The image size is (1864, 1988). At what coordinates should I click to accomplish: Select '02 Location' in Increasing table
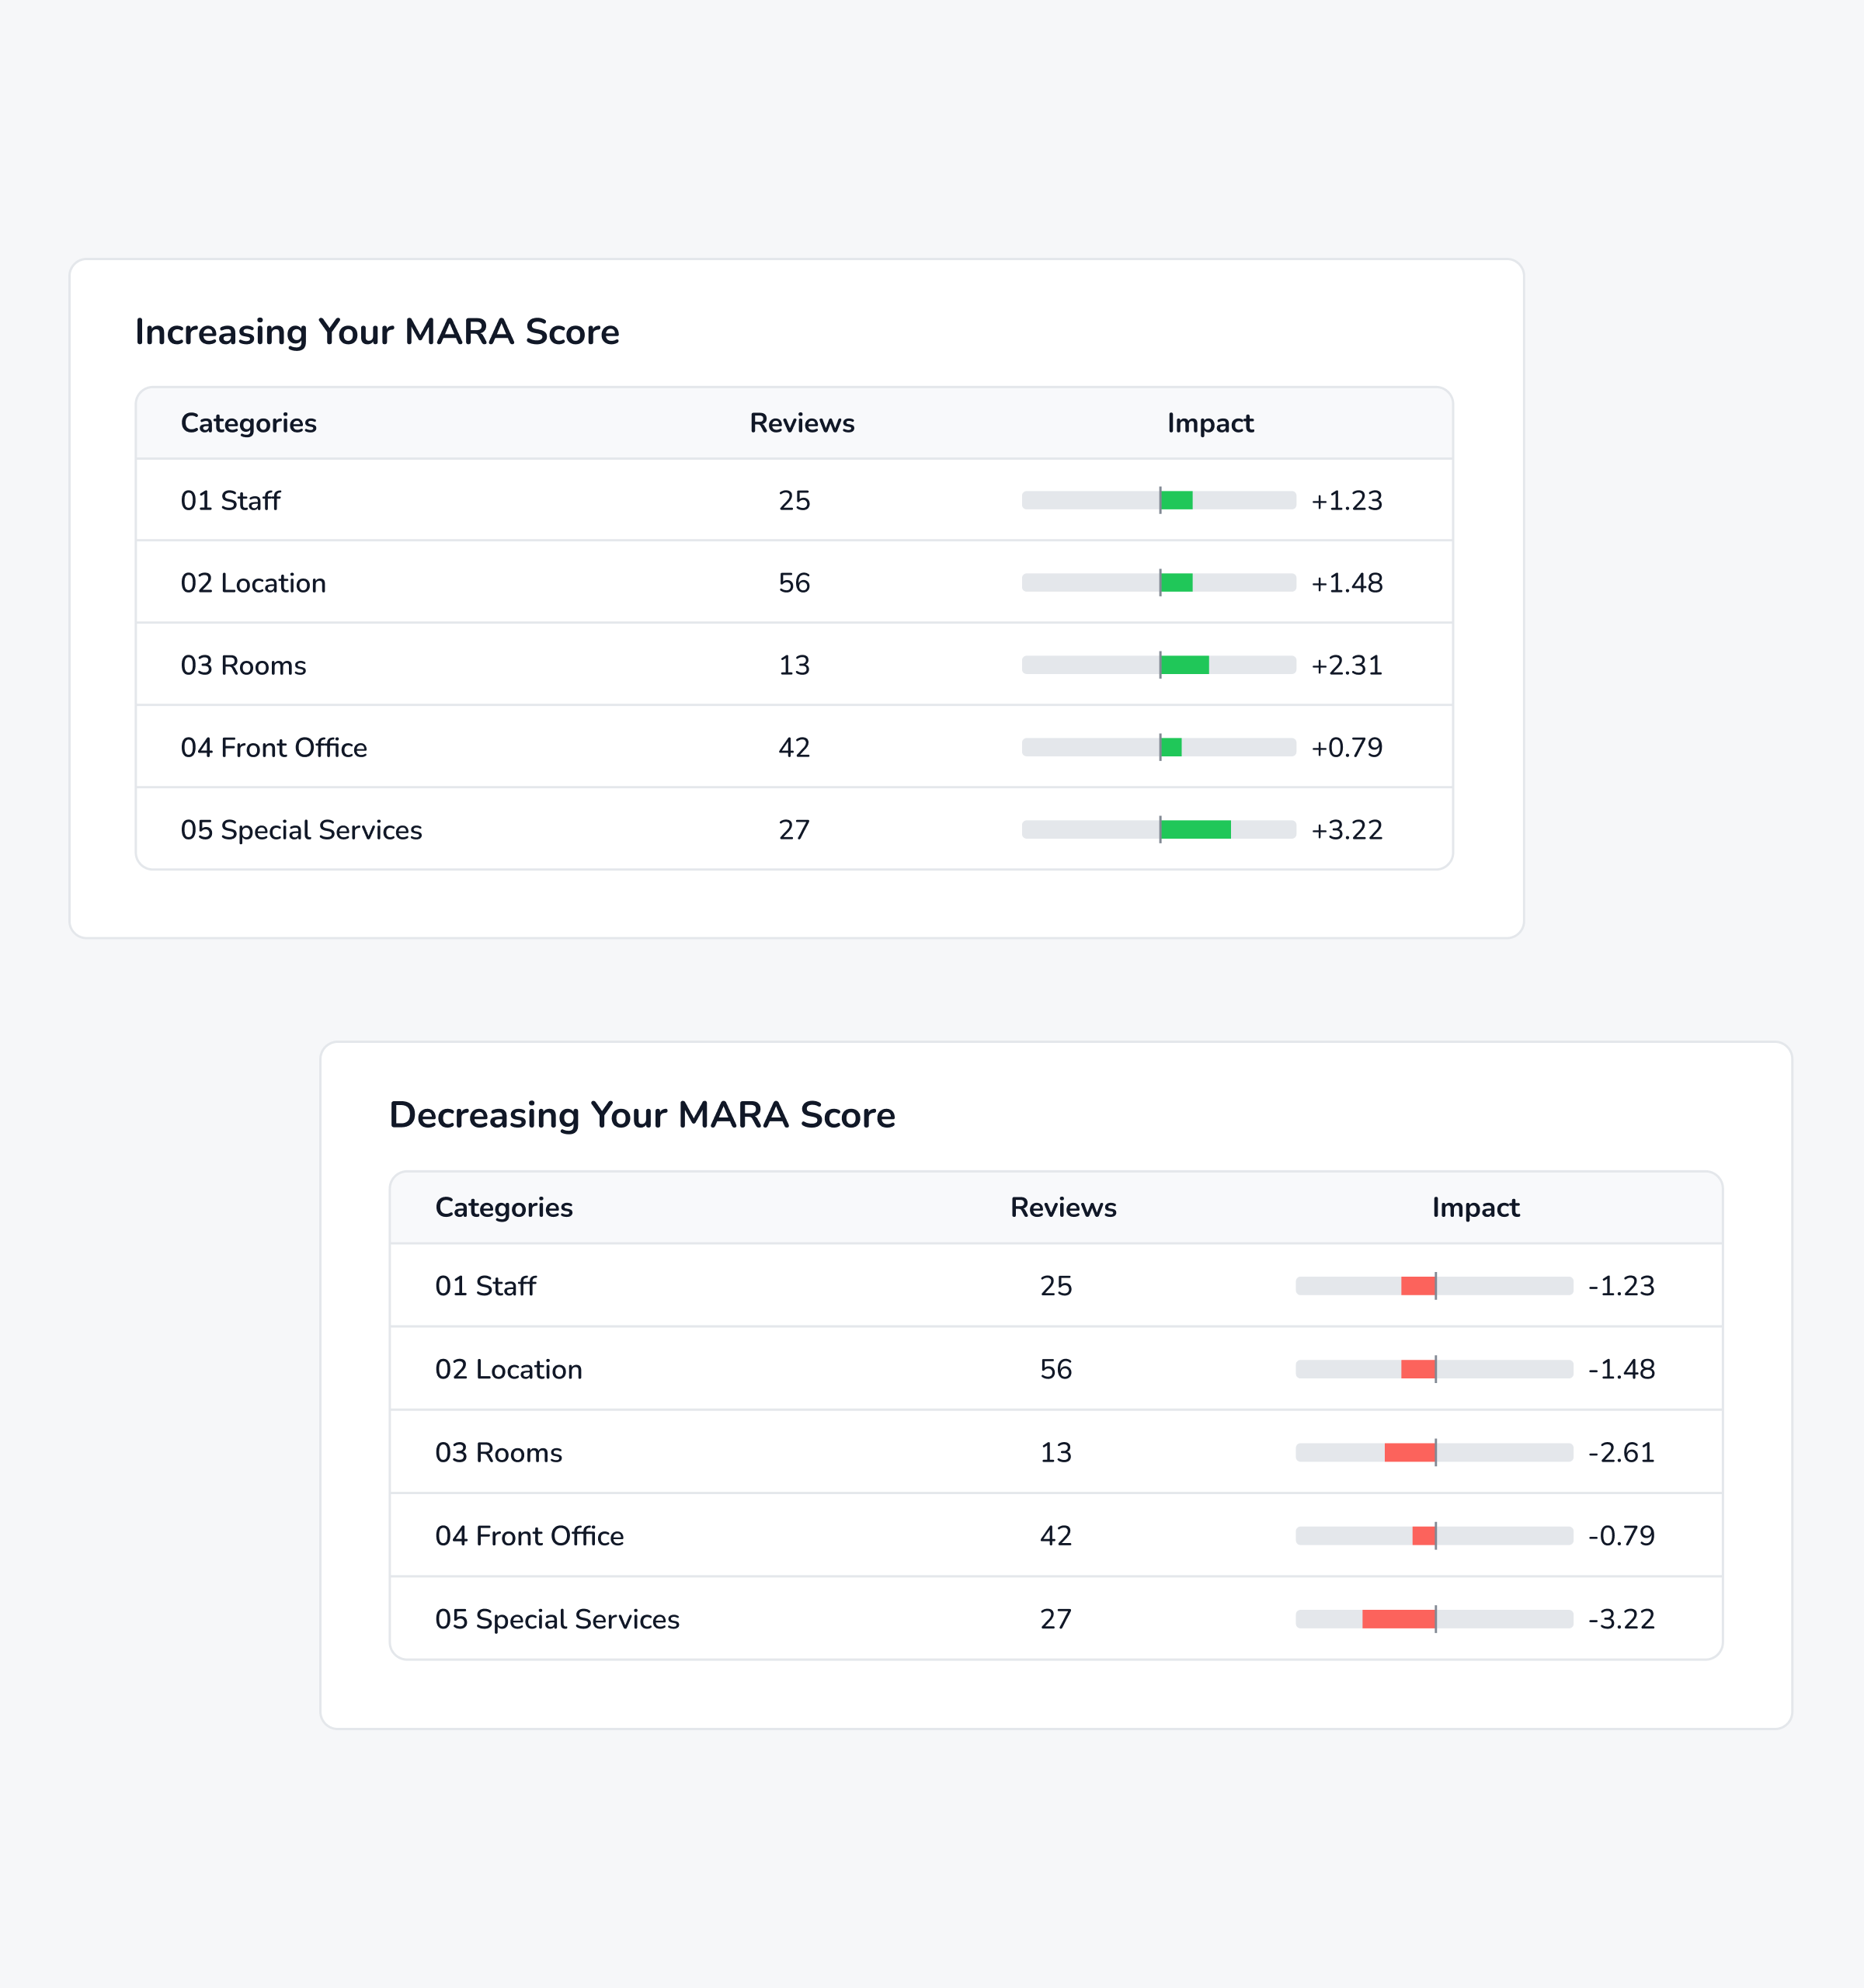click(x=253, y=583)
